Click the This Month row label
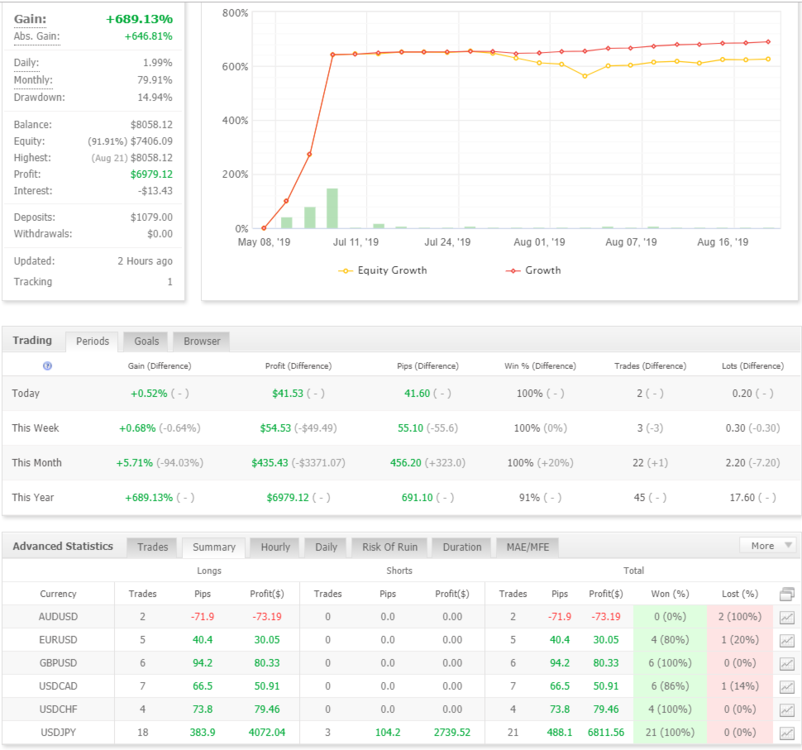The image size is (802, 750). [37, 463]
